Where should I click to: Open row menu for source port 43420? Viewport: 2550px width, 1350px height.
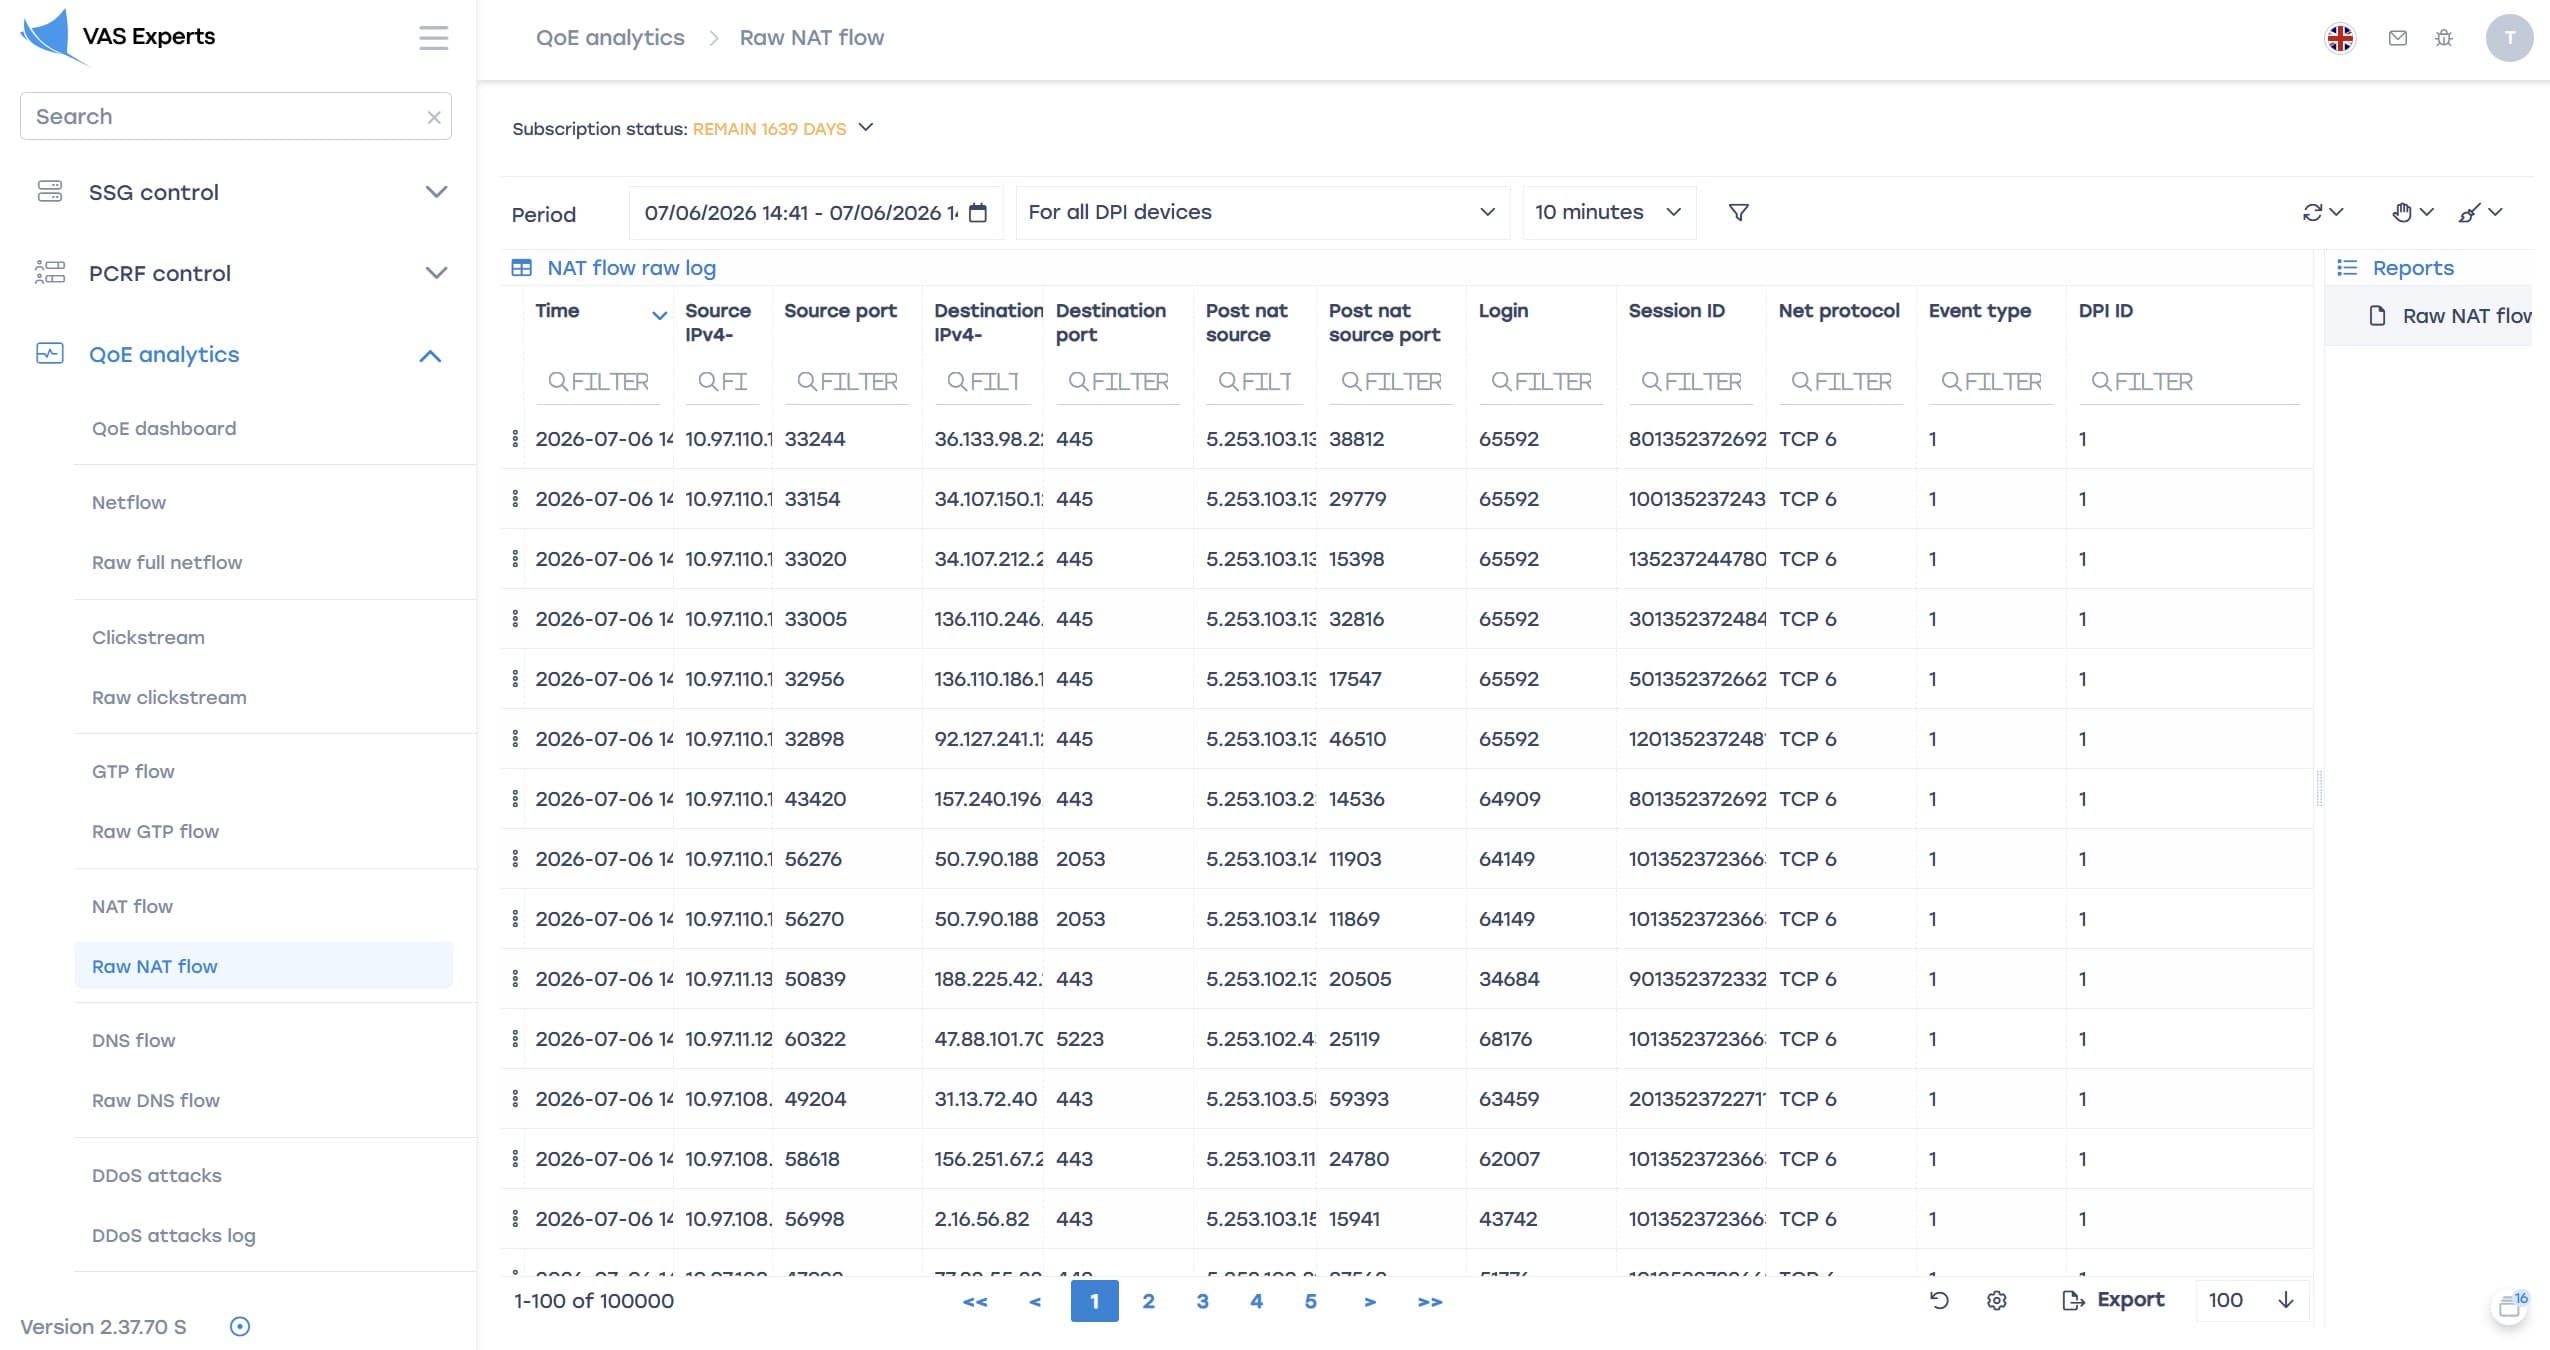pos(515,798)
